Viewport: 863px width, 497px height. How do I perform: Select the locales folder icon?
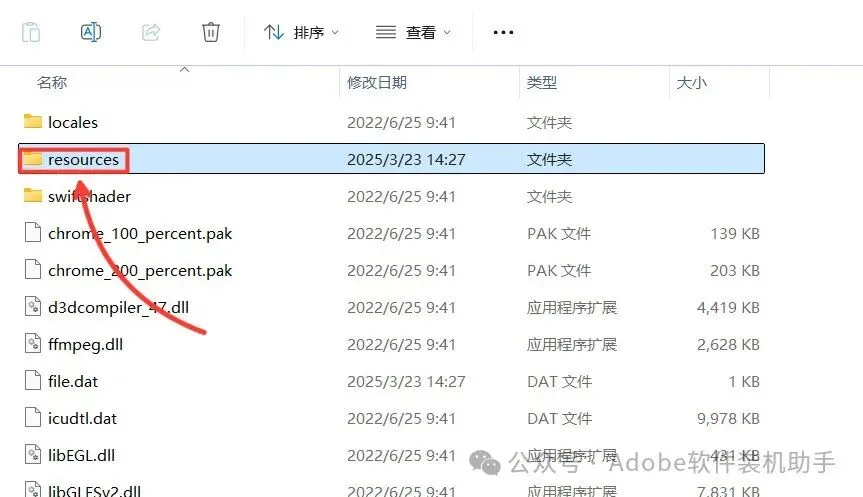33,121
